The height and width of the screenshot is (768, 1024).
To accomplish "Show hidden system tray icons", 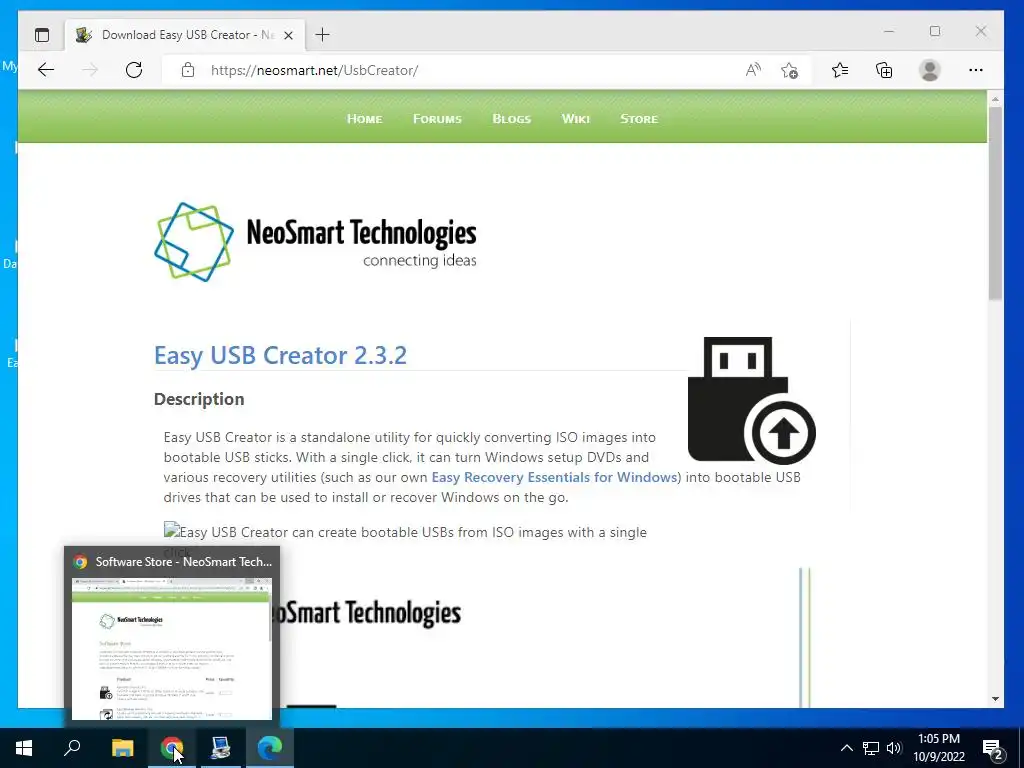I will (846, 748).
